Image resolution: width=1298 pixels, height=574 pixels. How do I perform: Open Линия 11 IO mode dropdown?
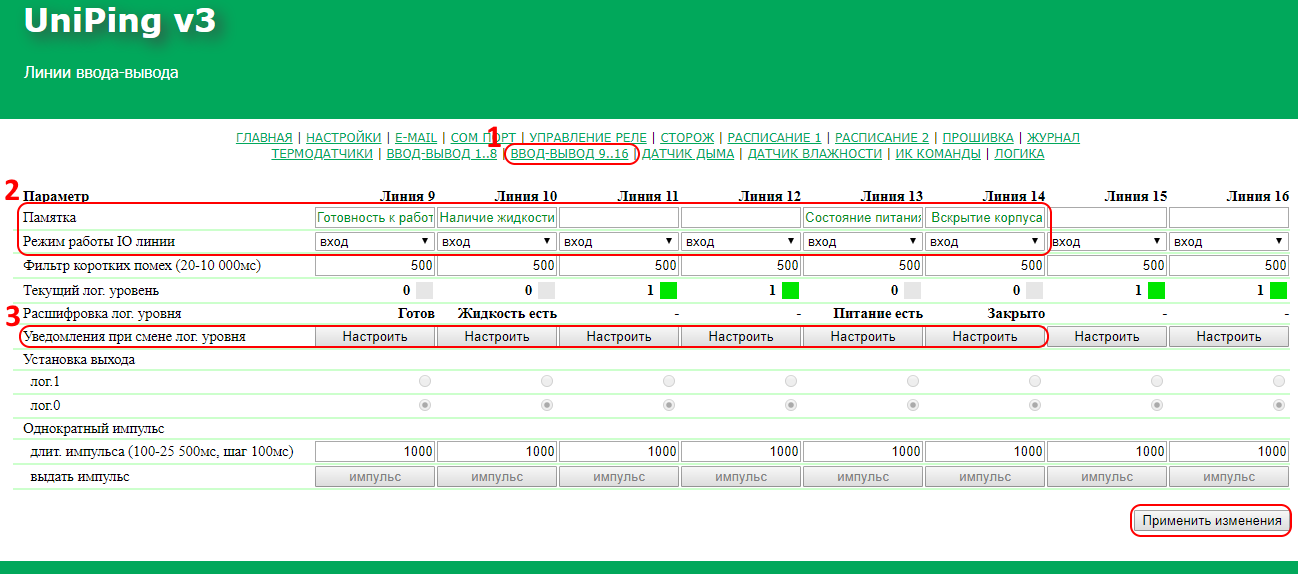click(x=619, y=242)
